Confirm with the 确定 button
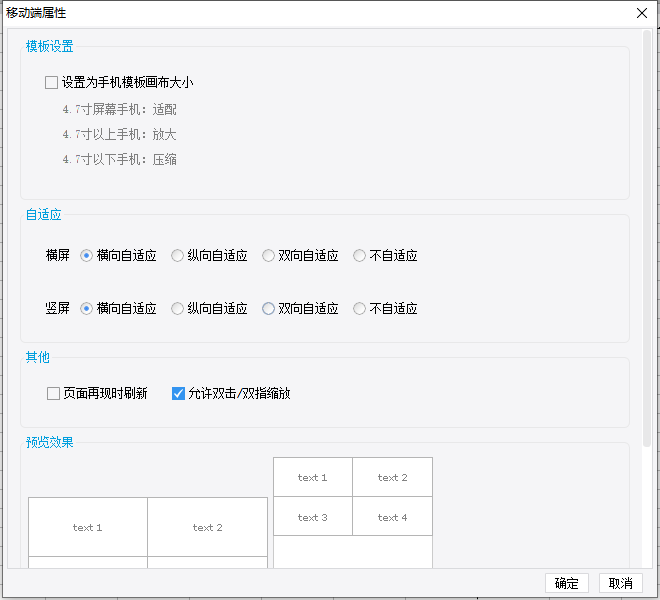The width and height of the screenshot is (660, 600). coord(567,583)
